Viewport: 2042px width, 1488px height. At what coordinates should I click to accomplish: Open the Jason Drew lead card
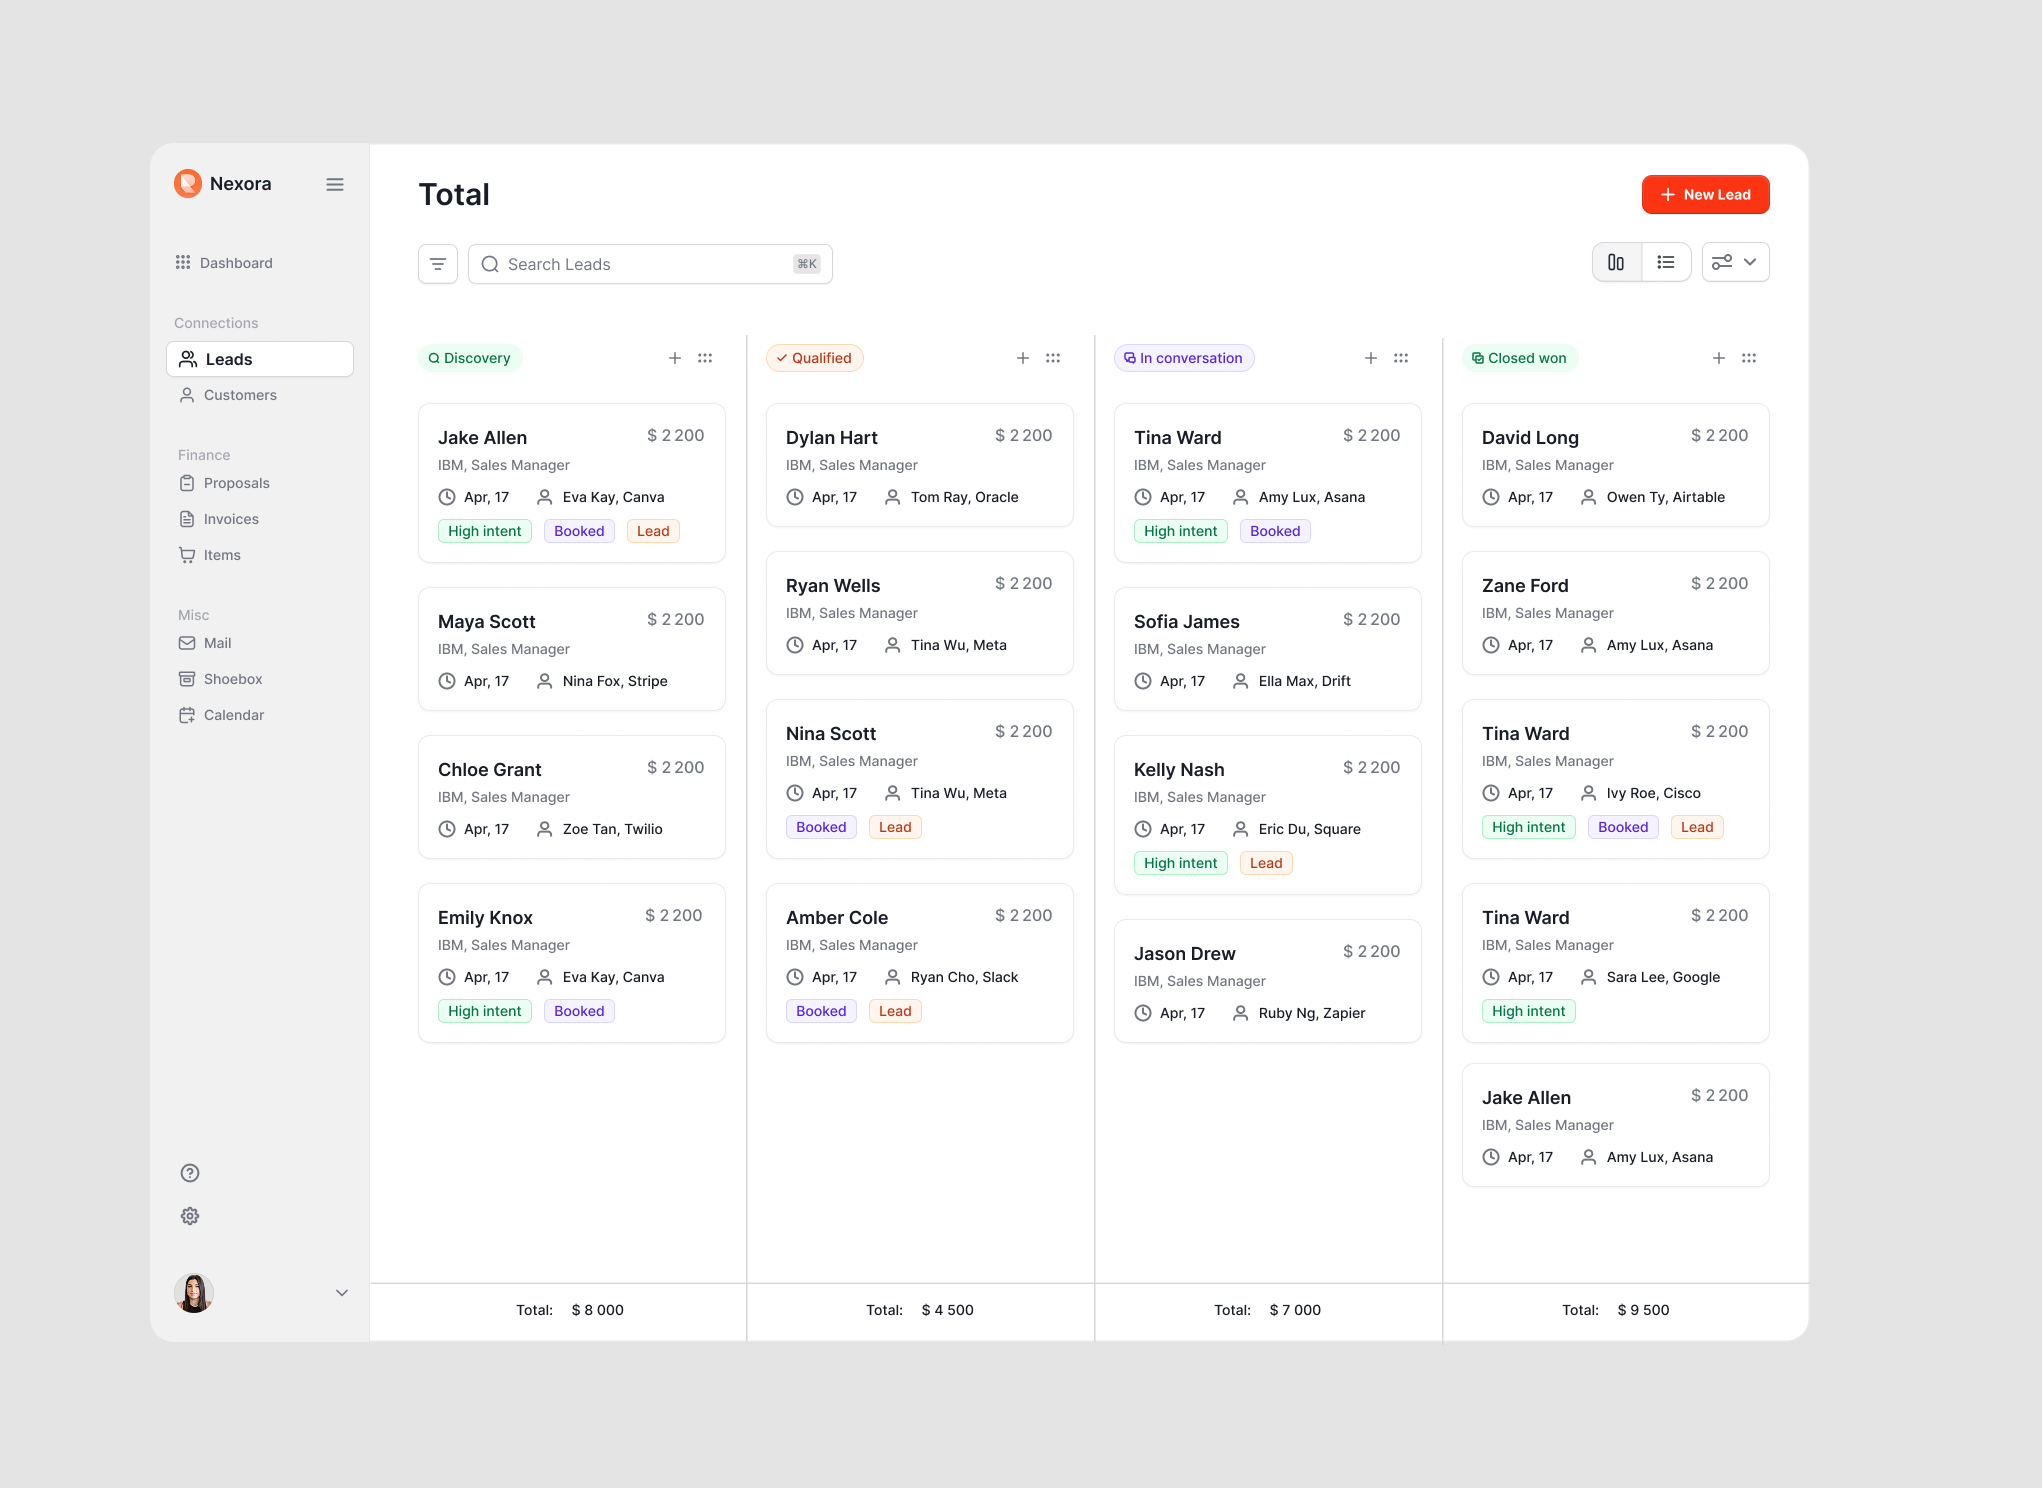point(1268,981)
